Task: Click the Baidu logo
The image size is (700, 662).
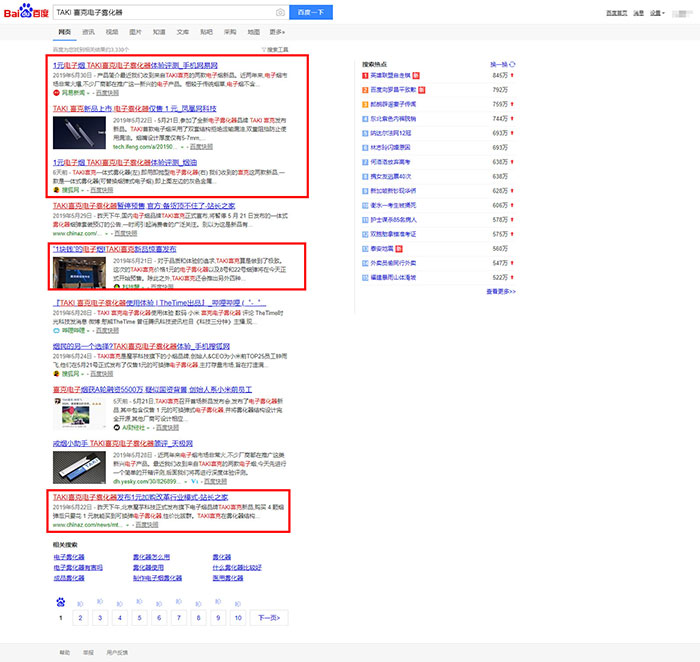Action: (26, 11)
